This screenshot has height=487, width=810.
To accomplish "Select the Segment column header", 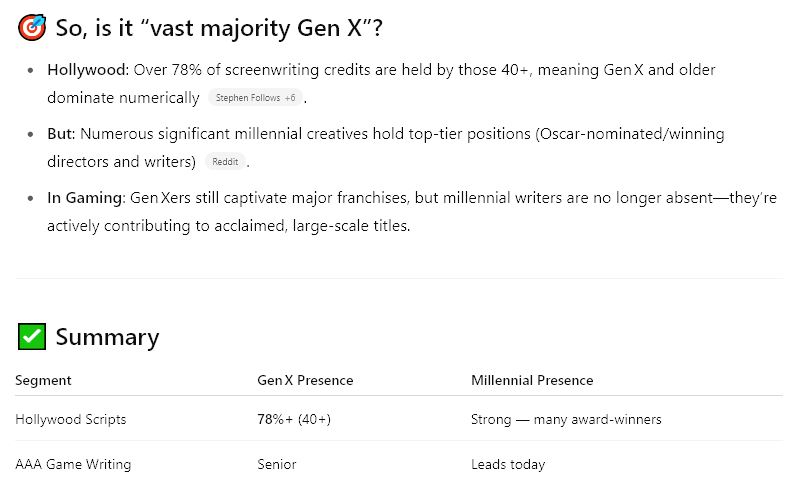I will click(x=43, y=381).
